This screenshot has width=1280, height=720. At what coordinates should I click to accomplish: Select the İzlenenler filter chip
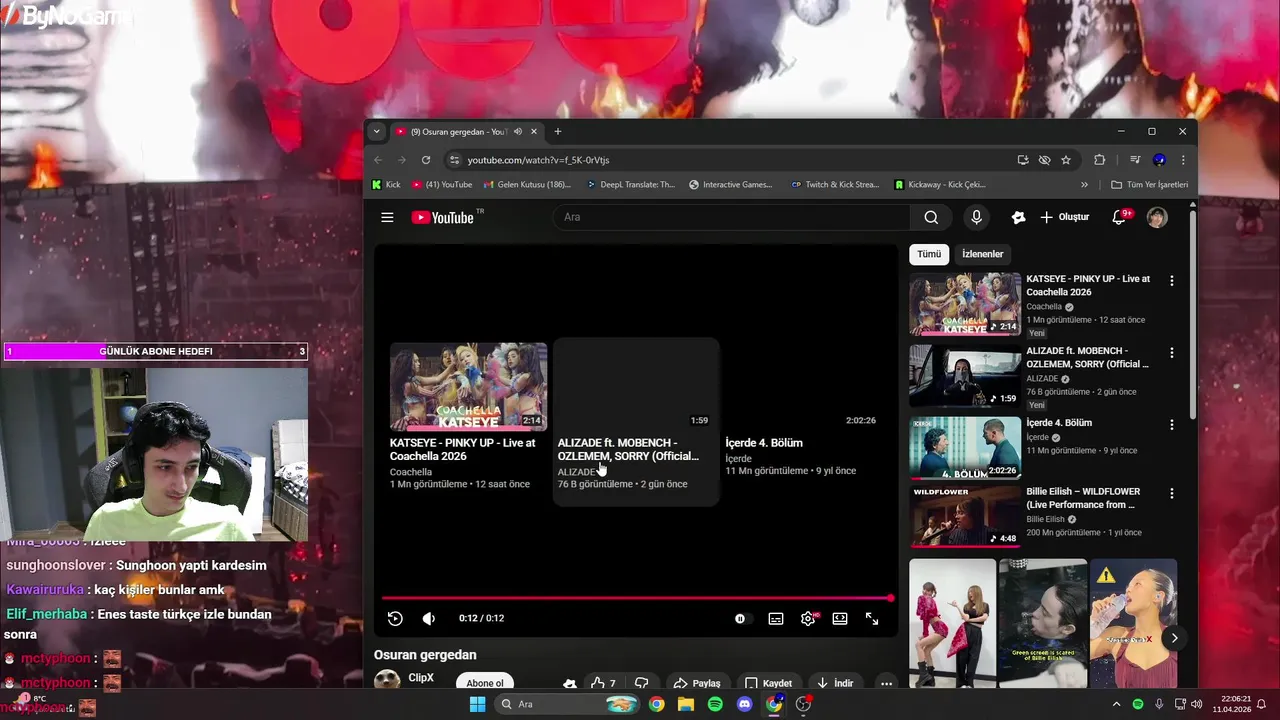(982, 254)
